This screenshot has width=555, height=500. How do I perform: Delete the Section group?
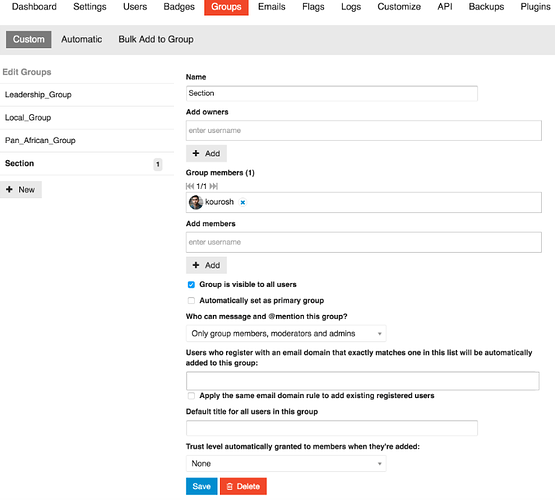243,487
